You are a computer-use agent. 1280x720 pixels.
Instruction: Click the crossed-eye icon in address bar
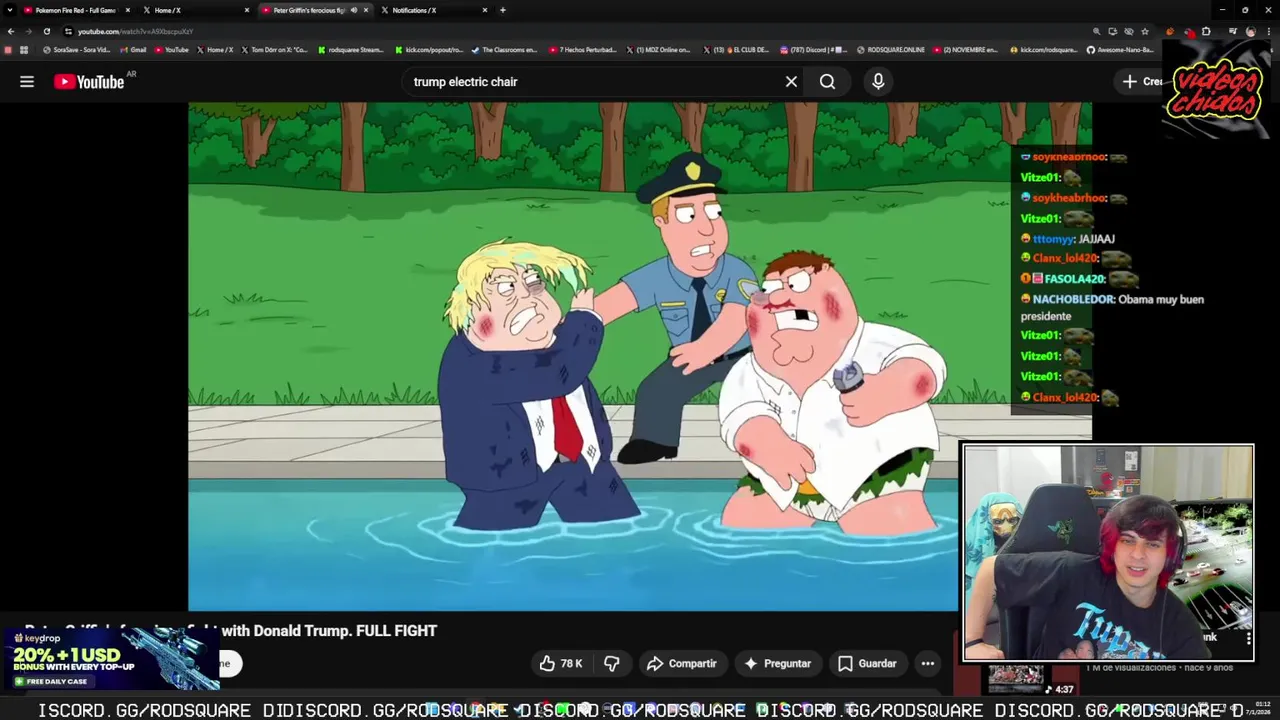click(x=1129, y=31)
